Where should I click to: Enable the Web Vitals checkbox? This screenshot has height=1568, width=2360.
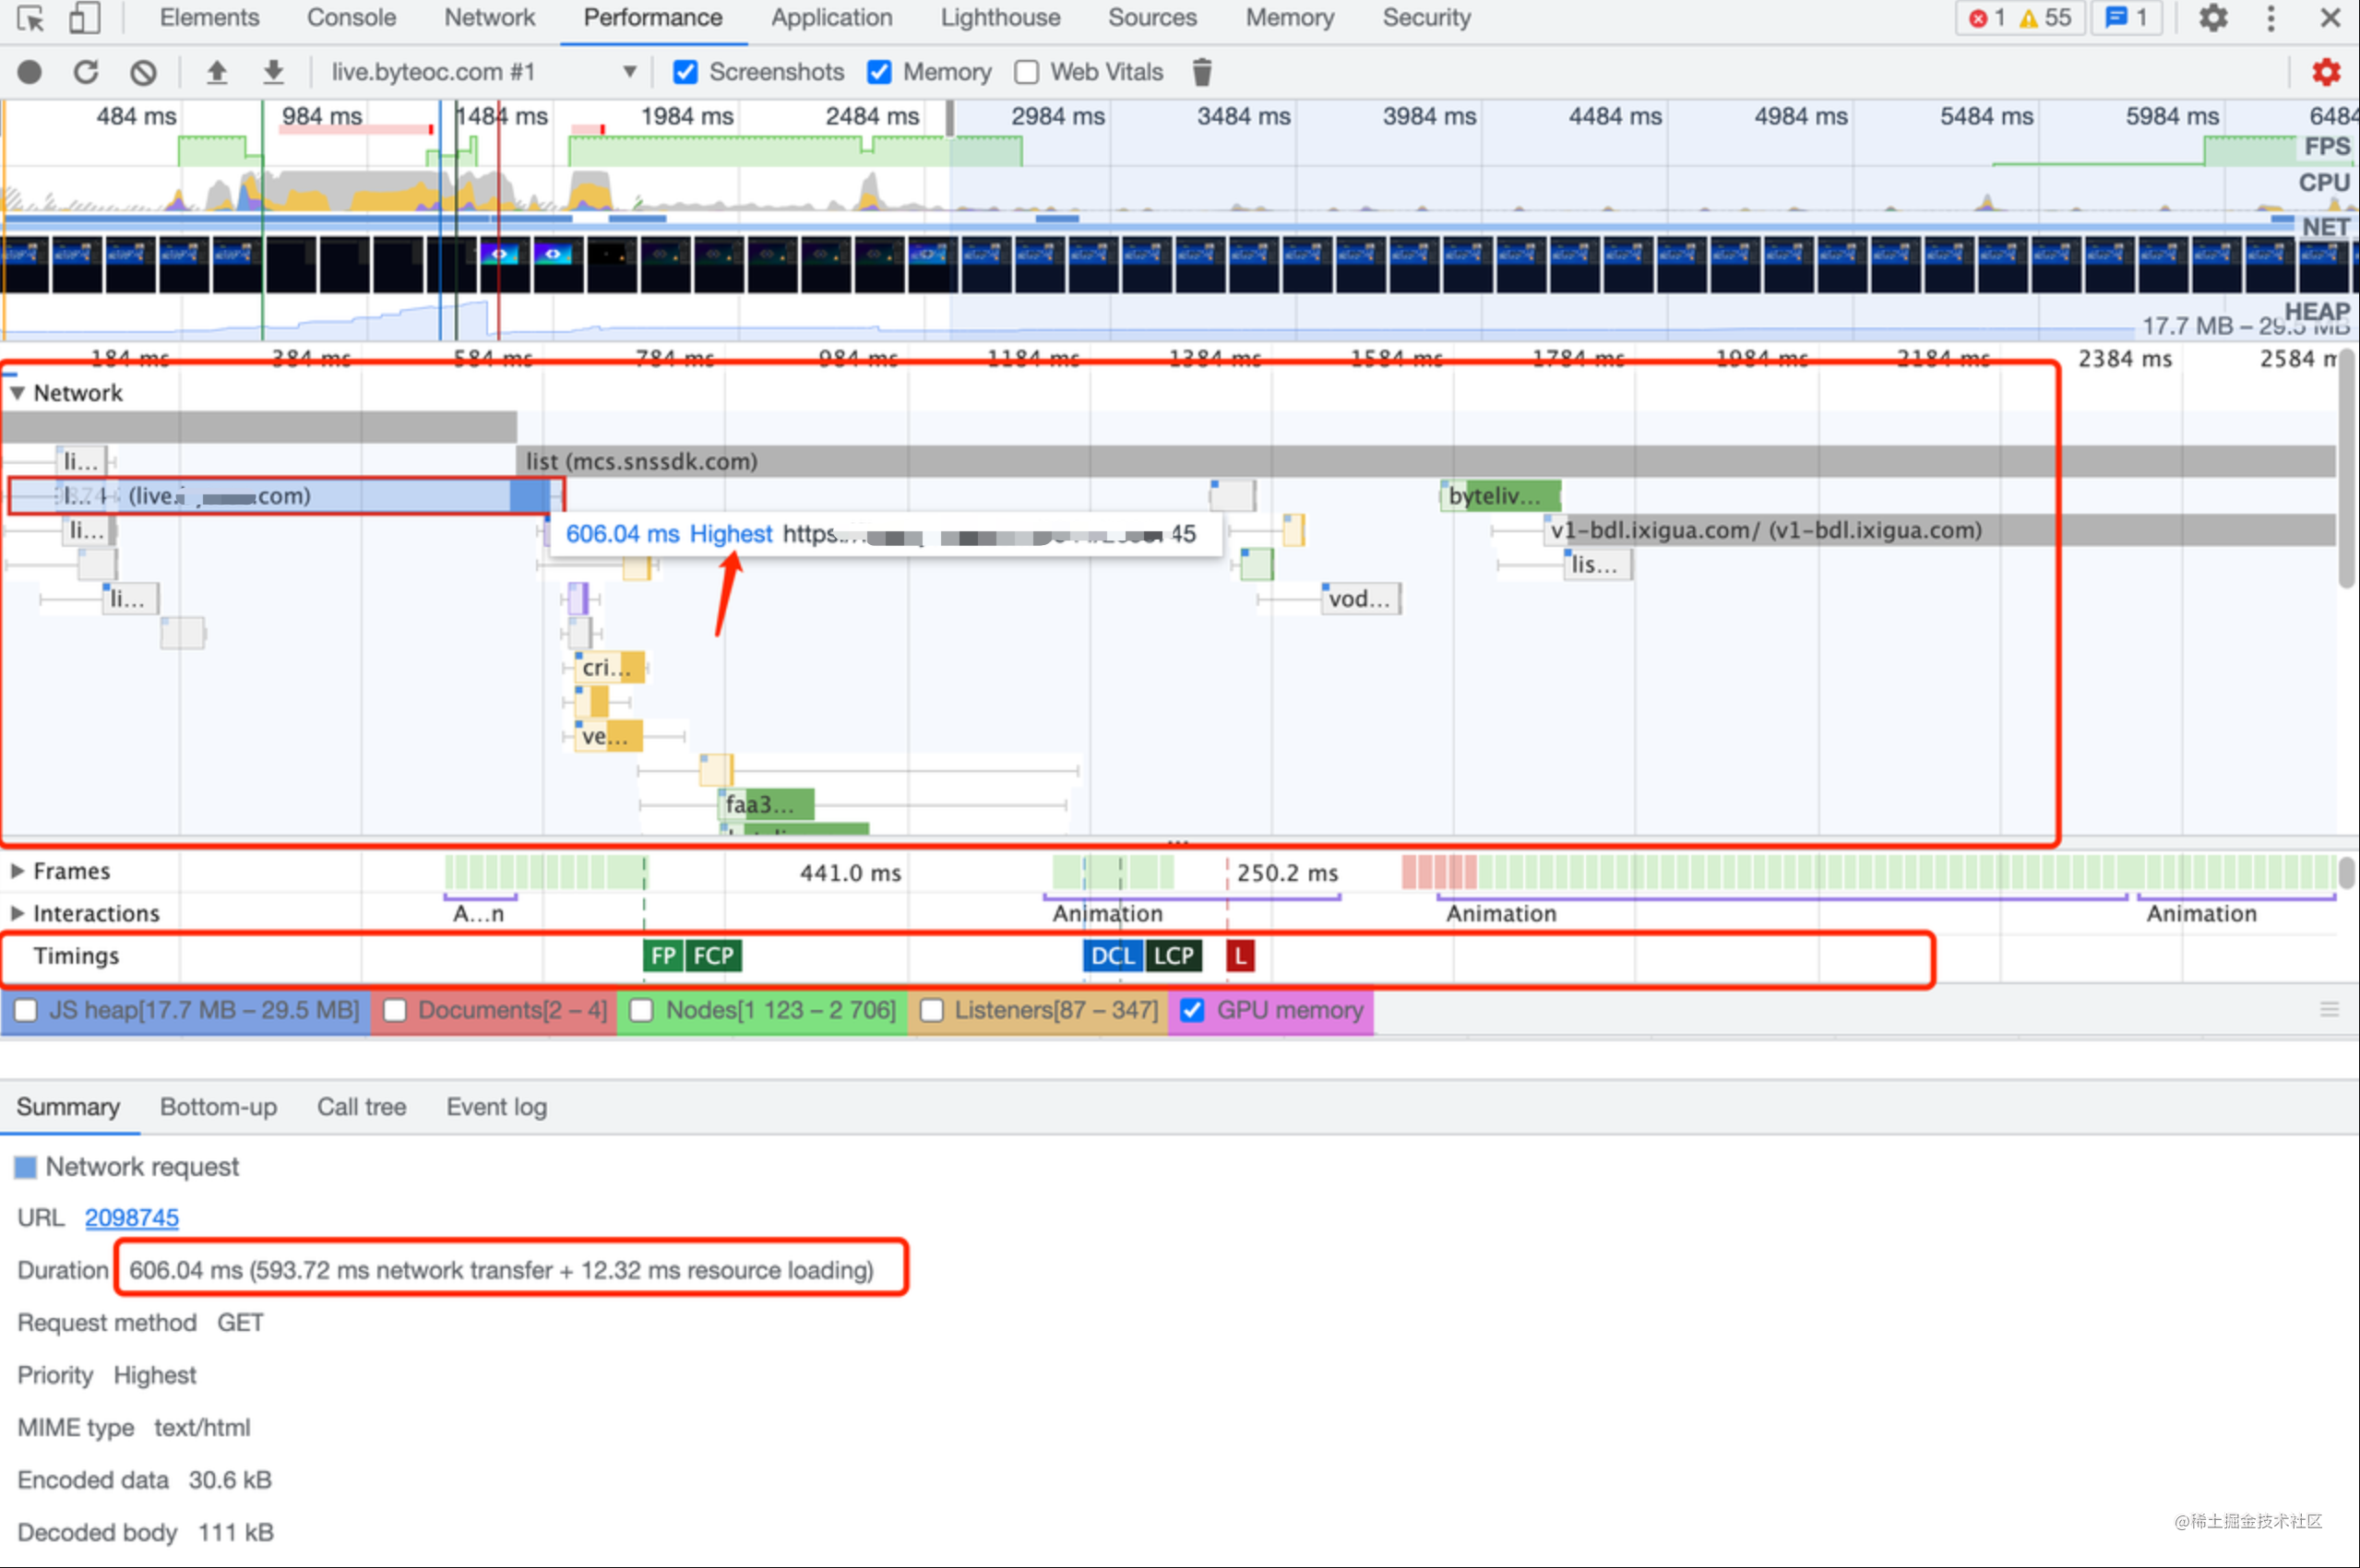pos(1026,72)
